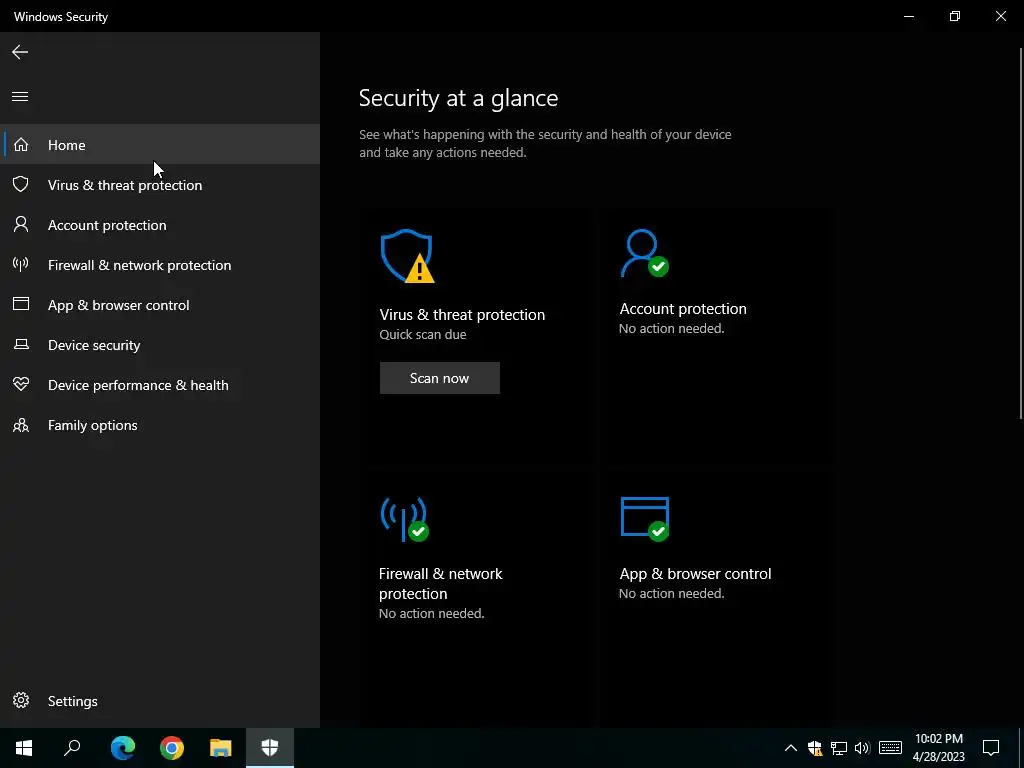The width and height of the screenshot is (1024, 768).
Task: Open App & browser control tile title
Action: [695, 573]
